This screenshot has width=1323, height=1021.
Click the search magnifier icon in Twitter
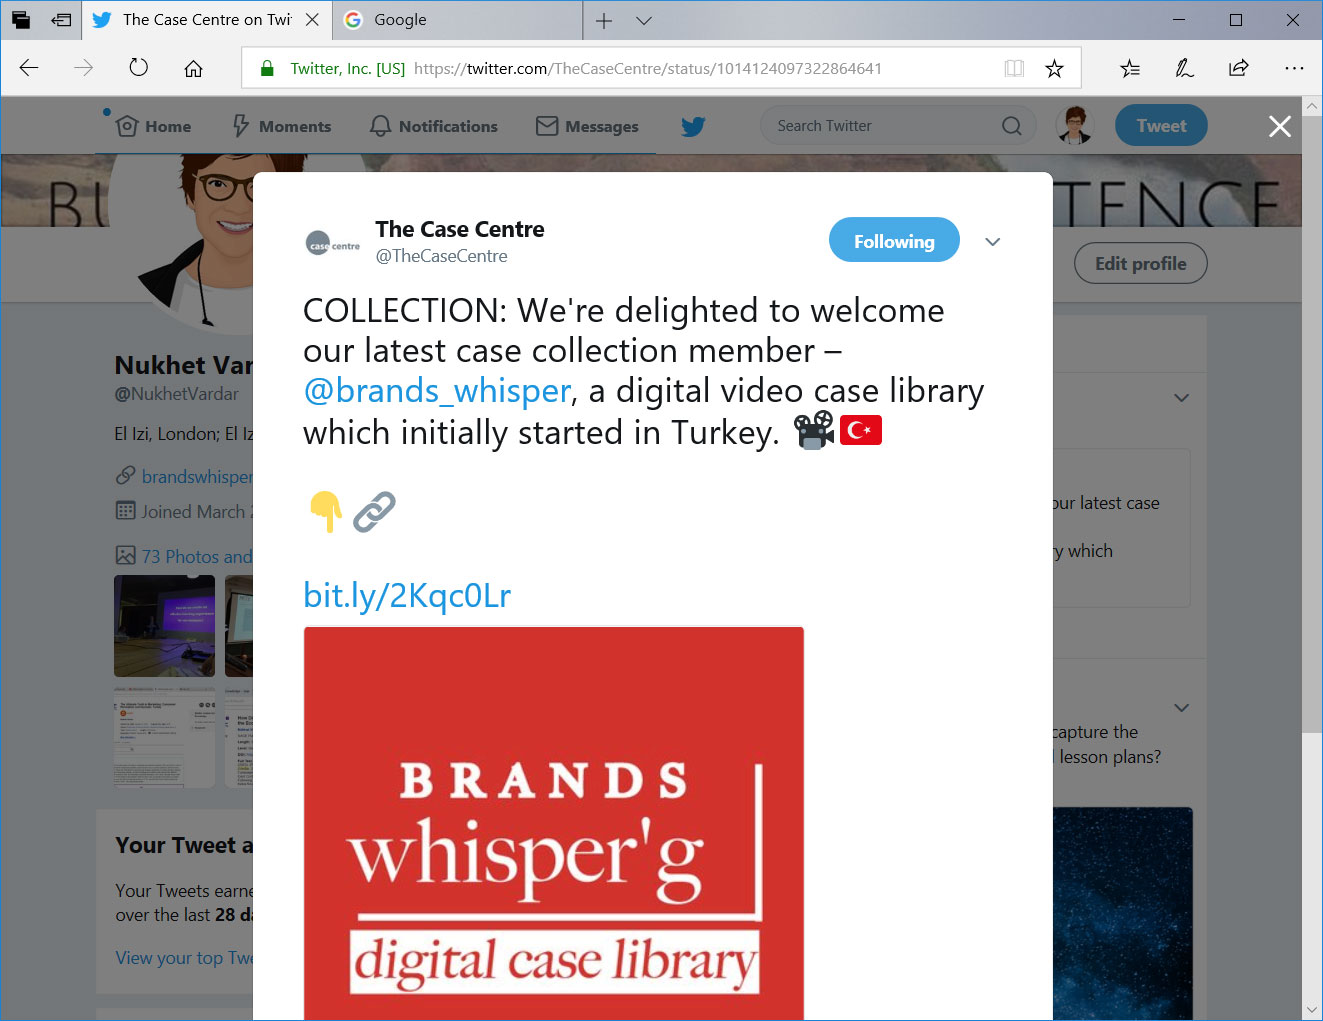(1012, 126)
